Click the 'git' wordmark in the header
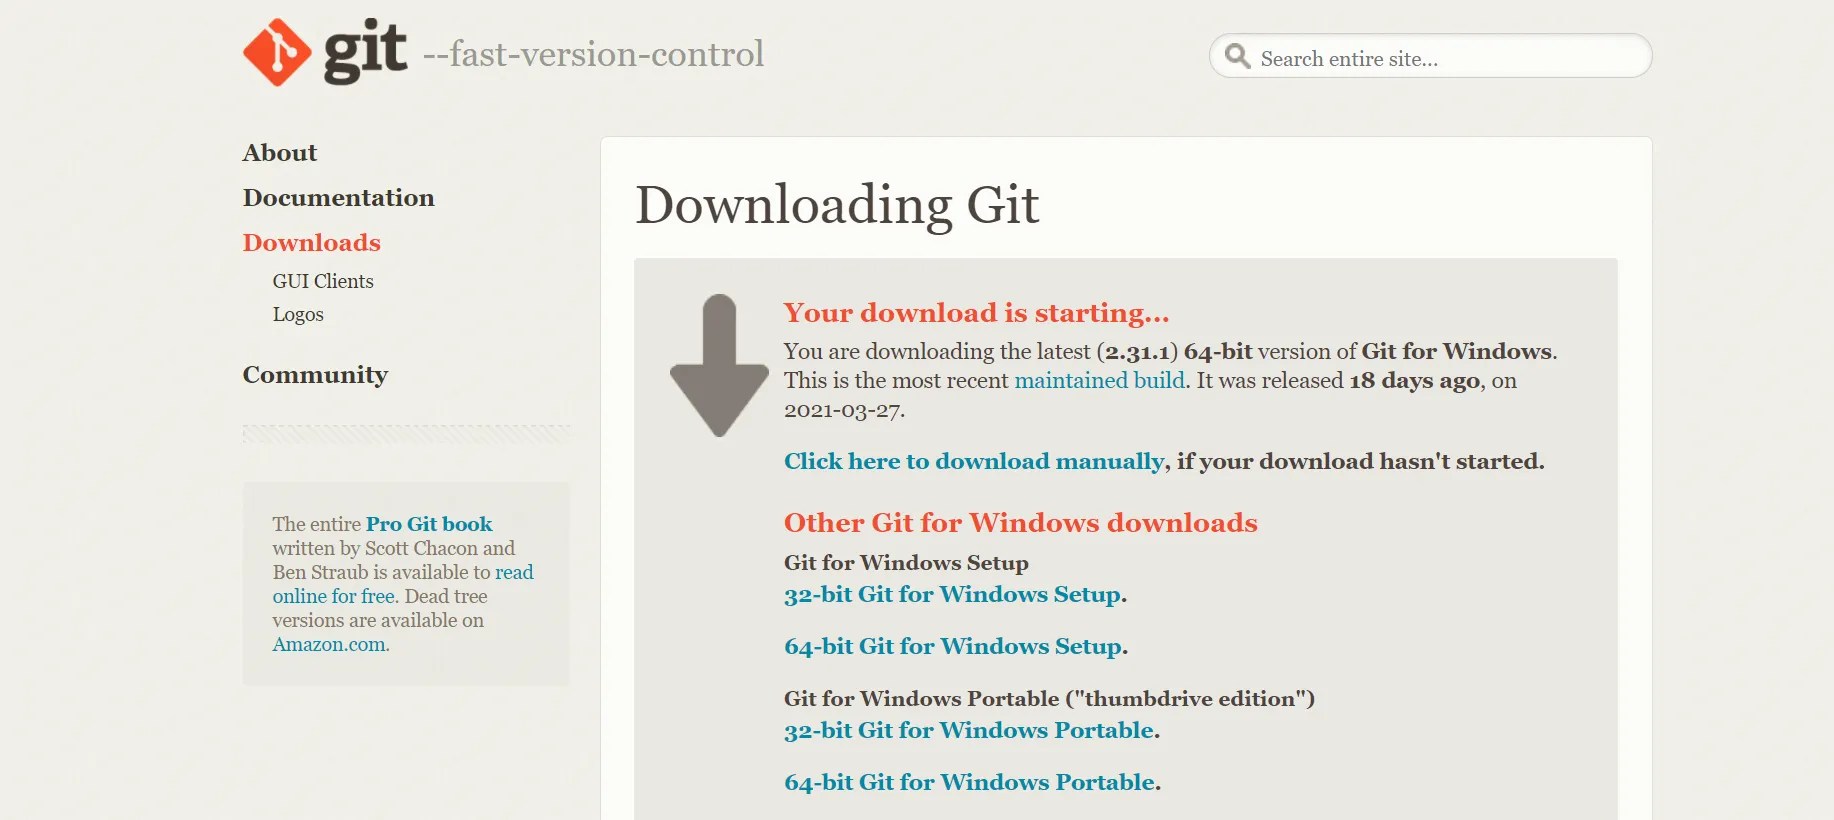1834x820 pixels. click(365, 51)
